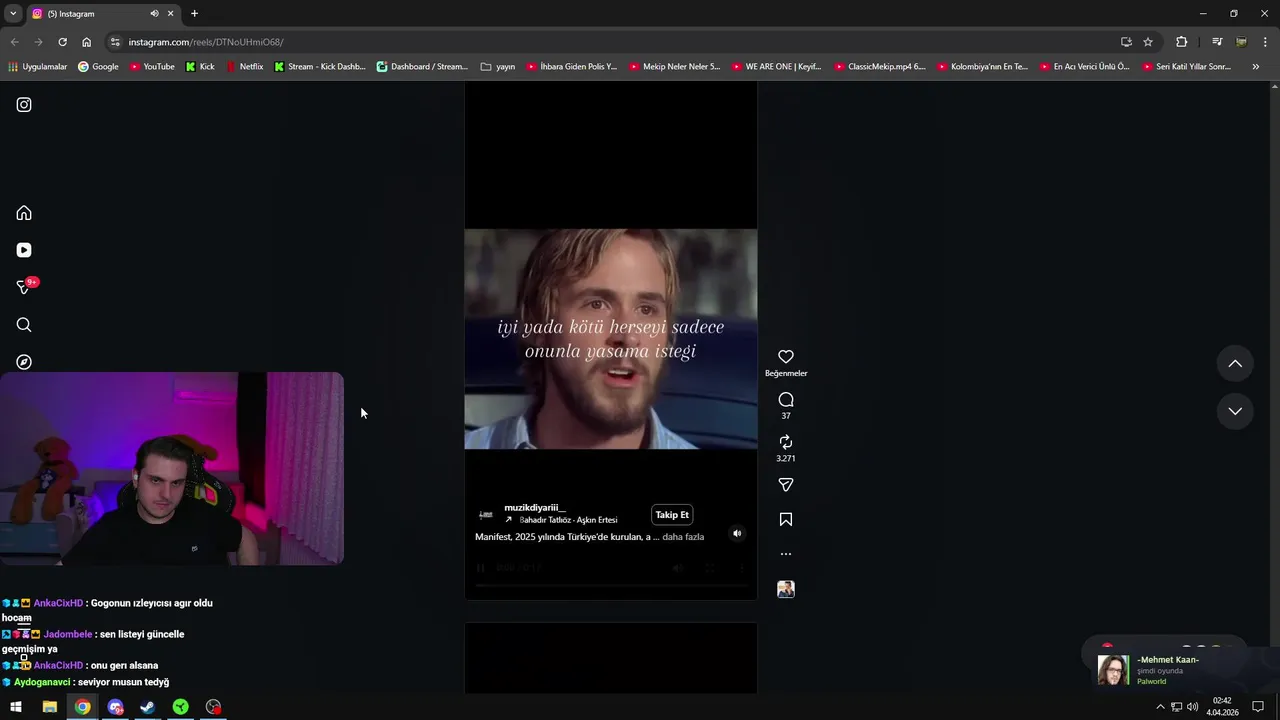
Task: Pause the reel video player
Action: [x=480, y=568]
